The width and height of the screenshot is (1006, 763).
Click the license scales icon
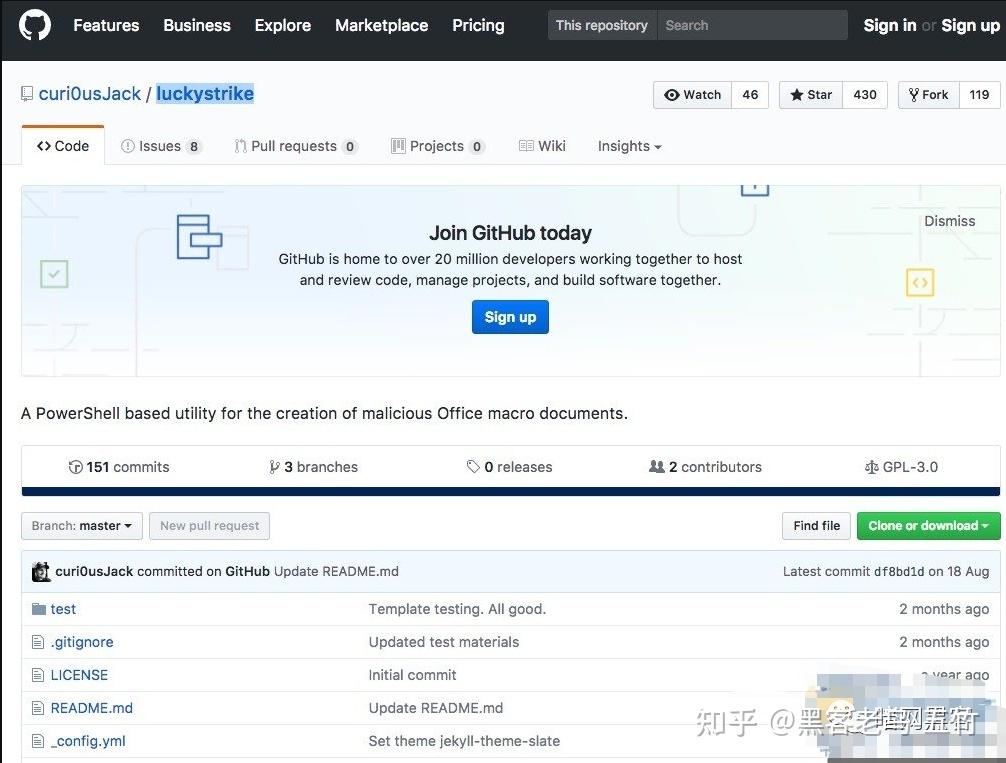coord(871,467)
